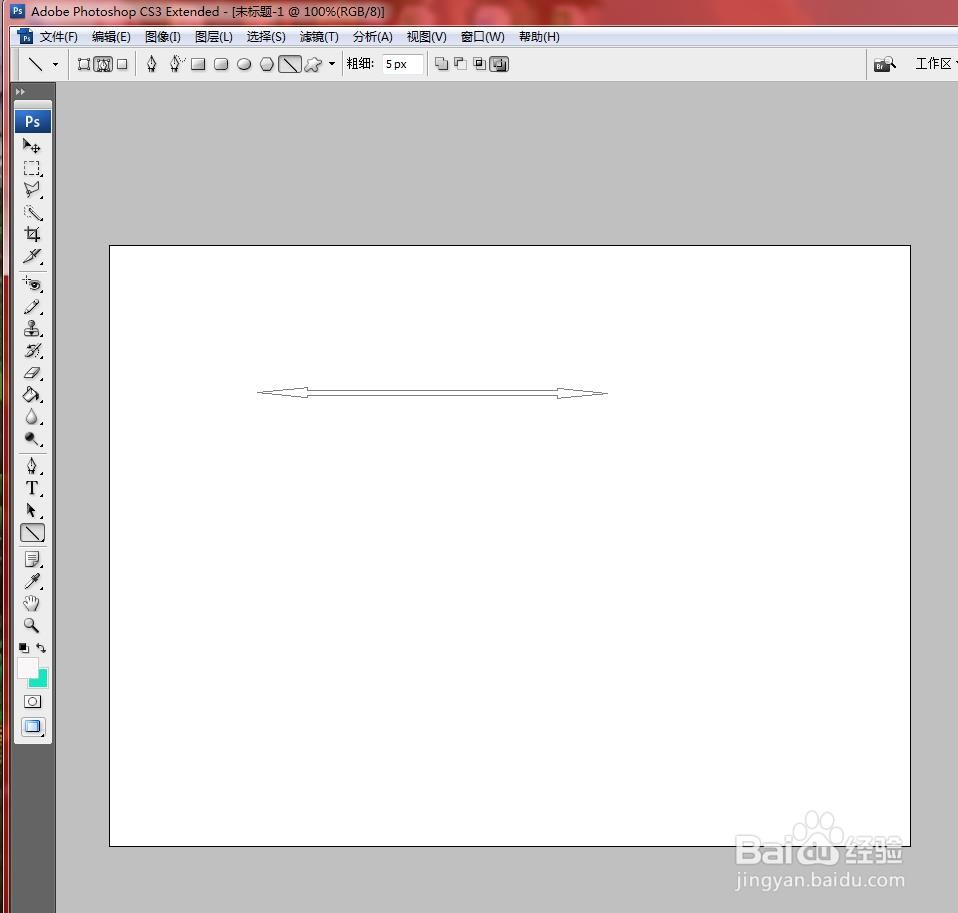The width and height of the screenshot is (958, 913).
Task: Enable Shape Layers mode
Action: 84,64
